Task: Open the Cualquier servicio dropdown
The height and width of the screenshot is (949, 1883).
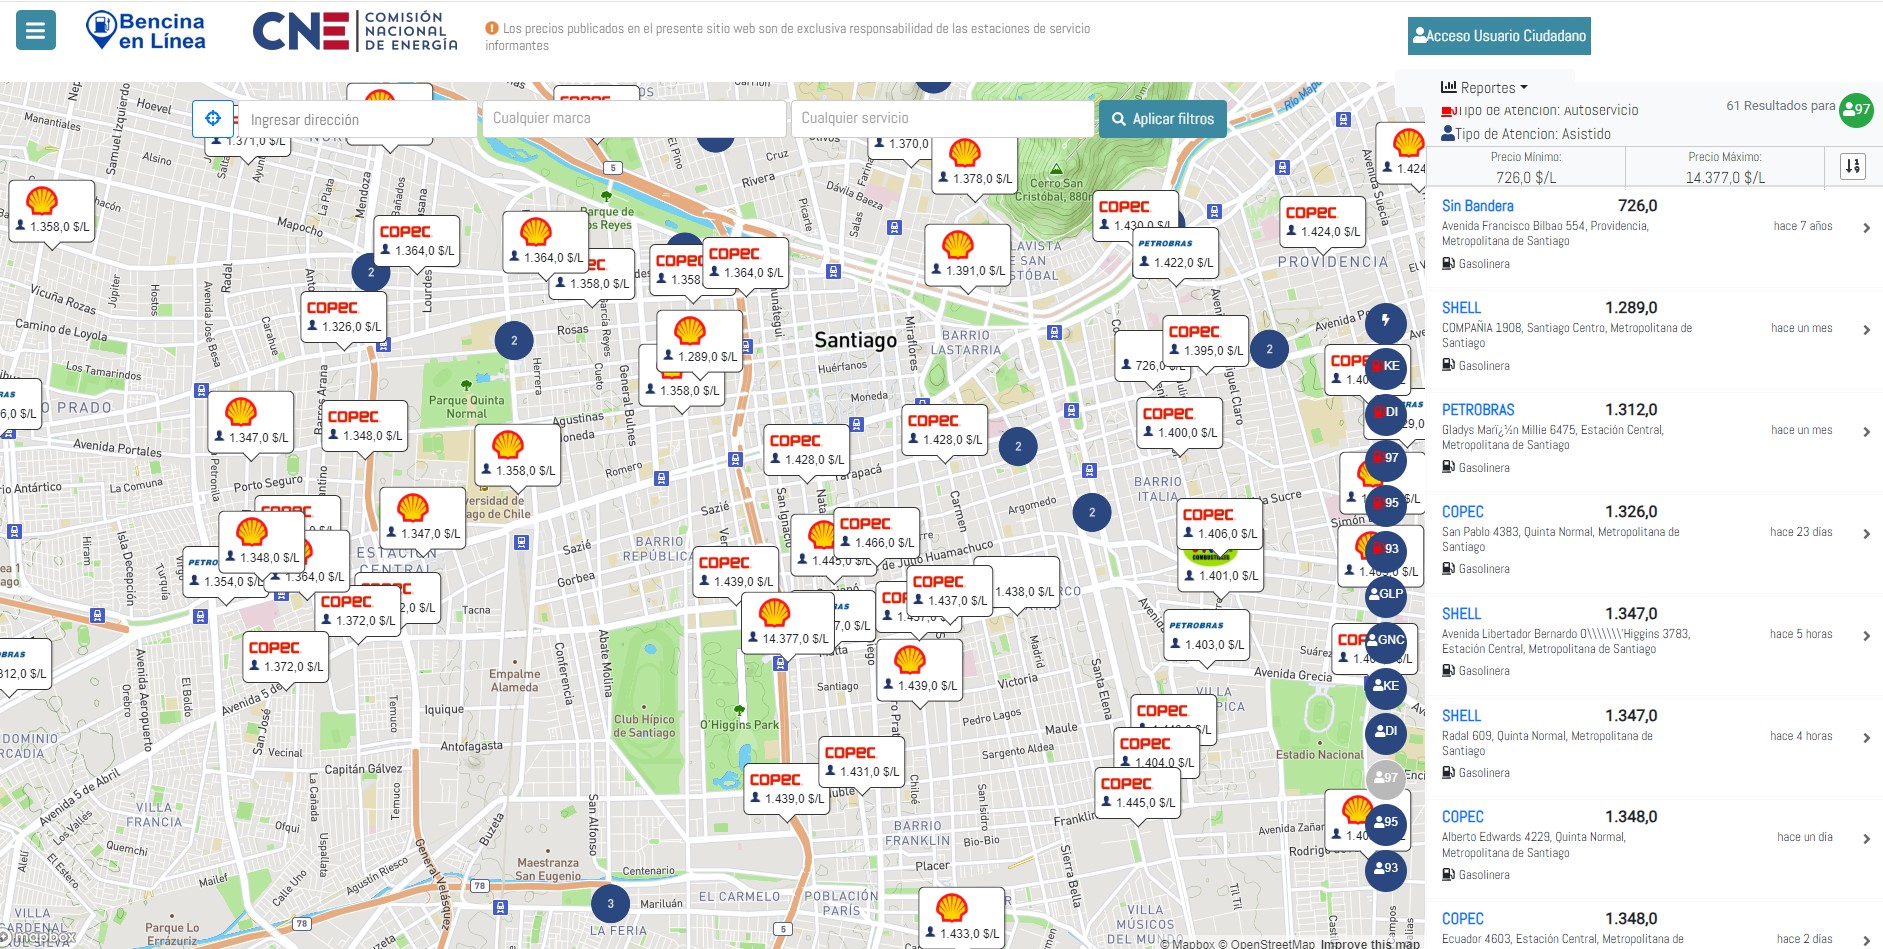Action: coord(941,119)
